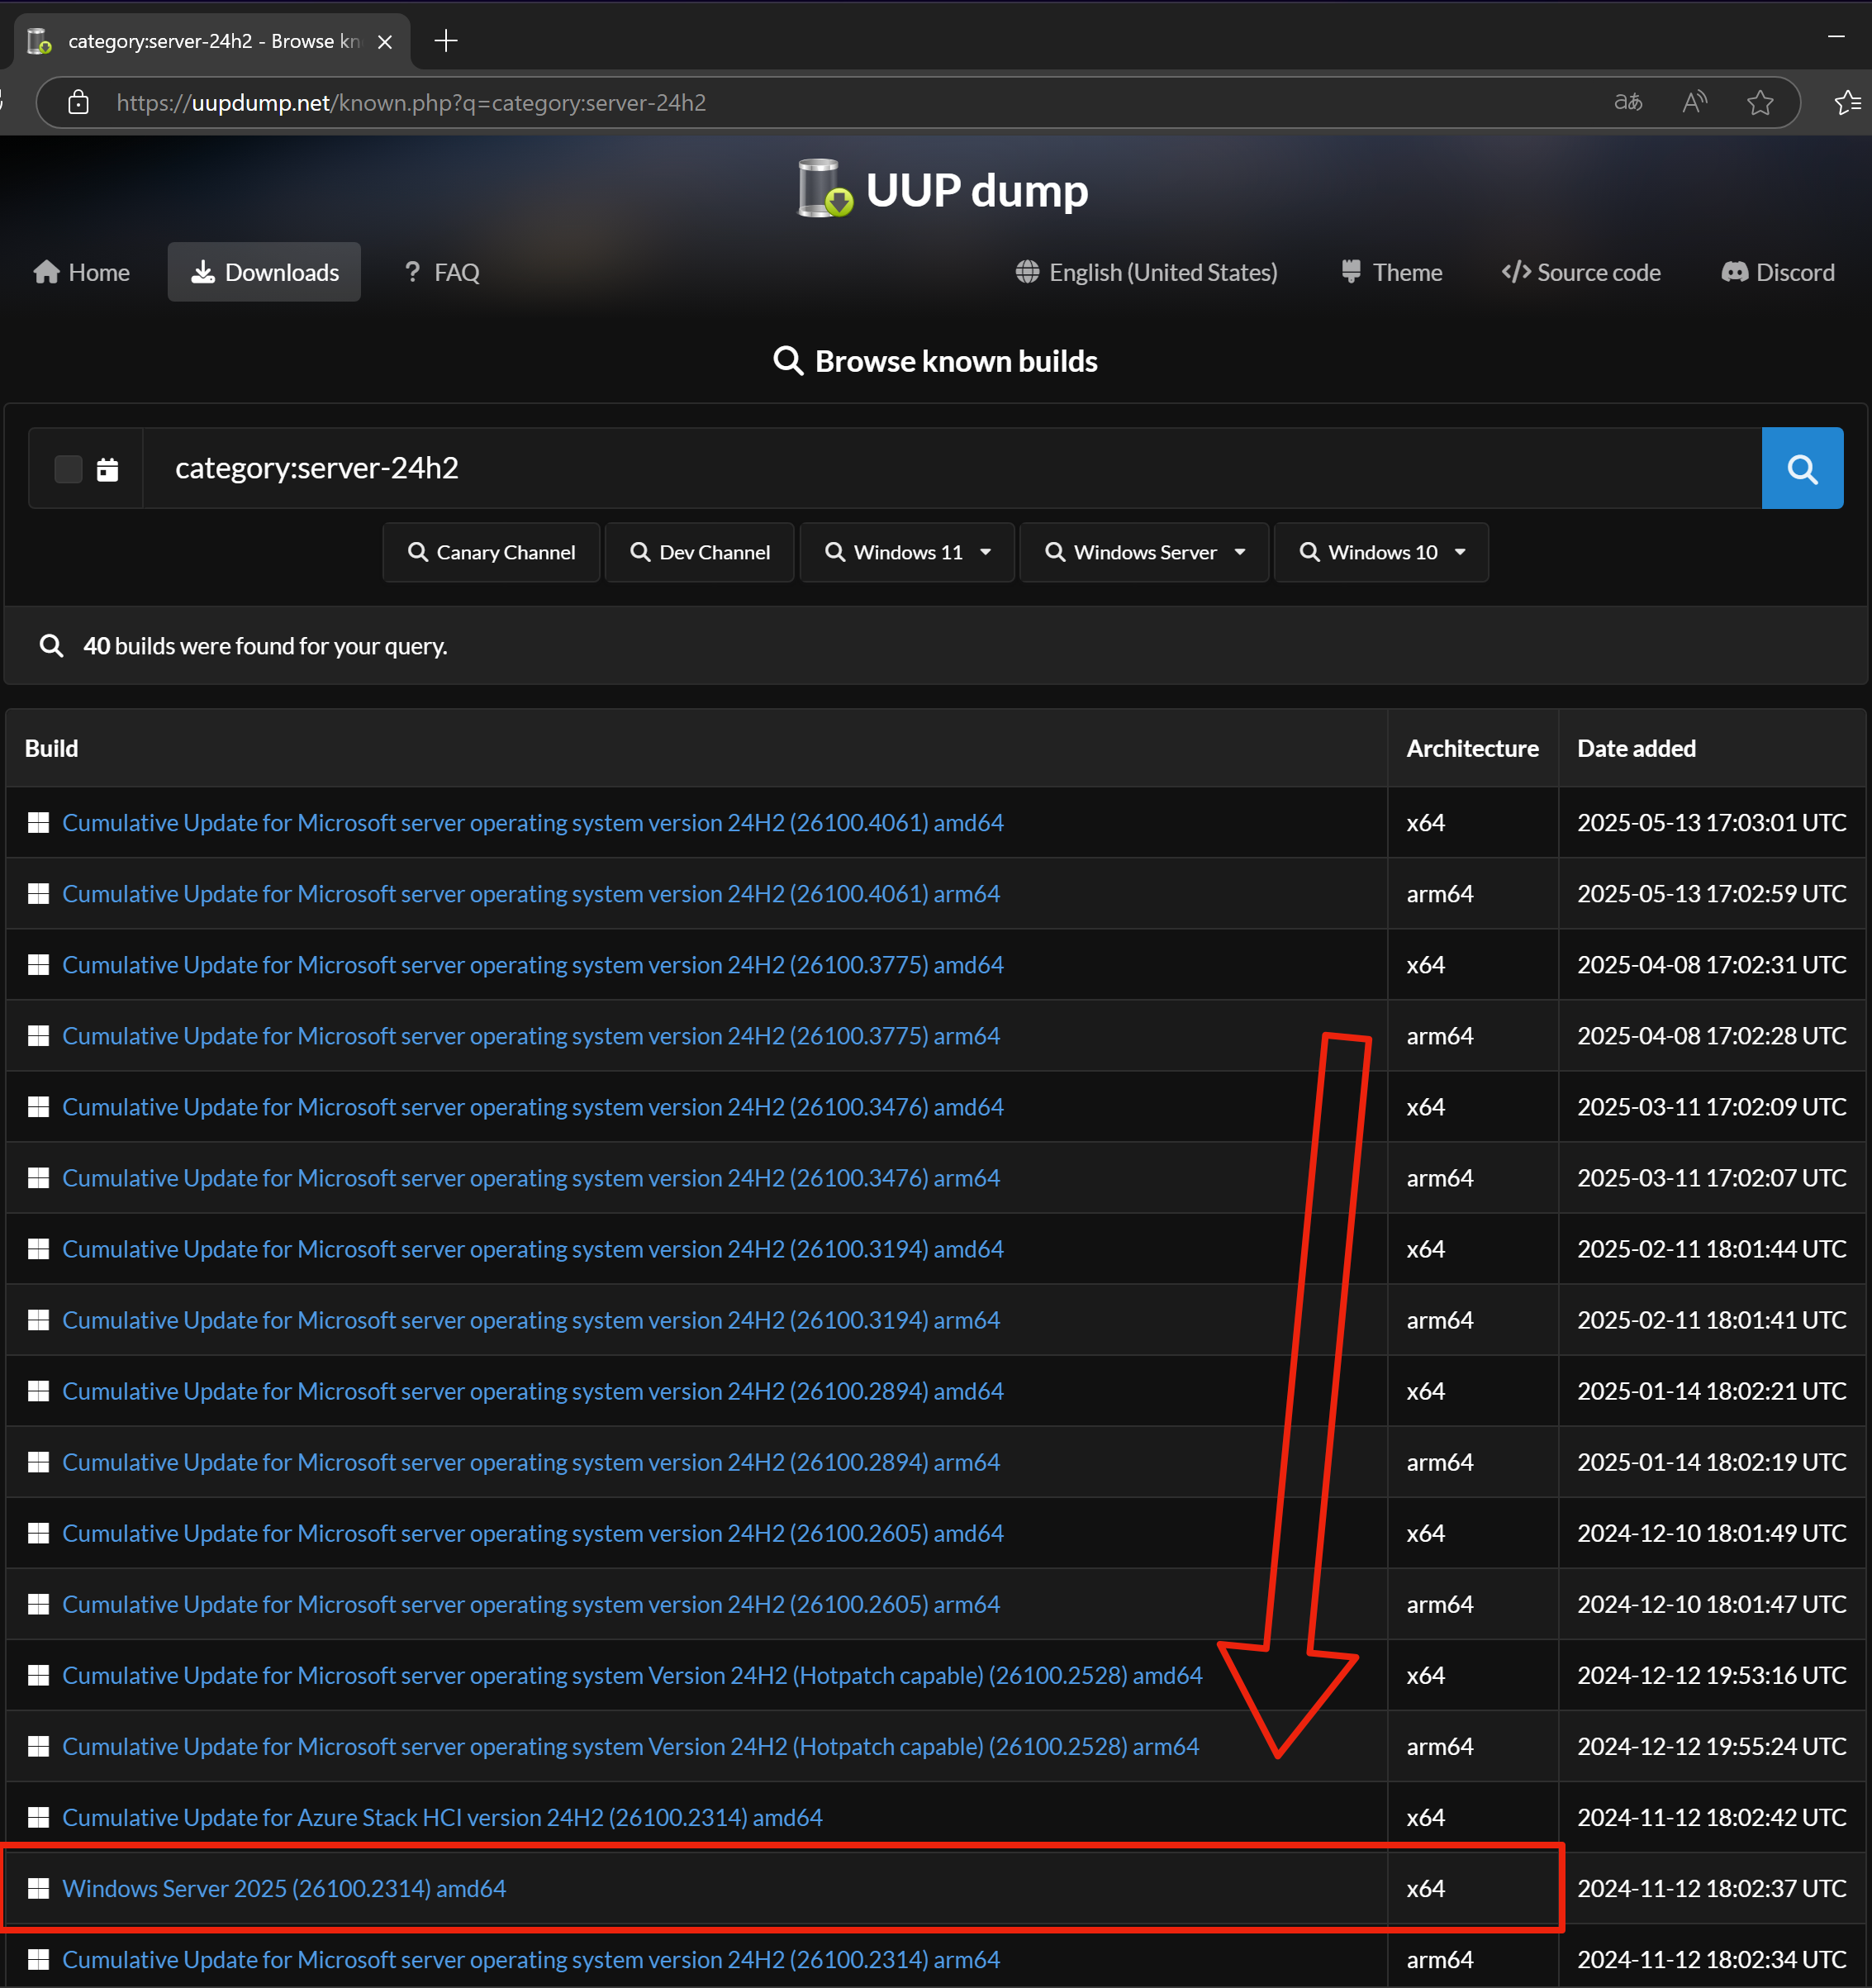Open the Theme selector
Viewport: 1872px width, 1988px height.
(x=1391, y=272)
